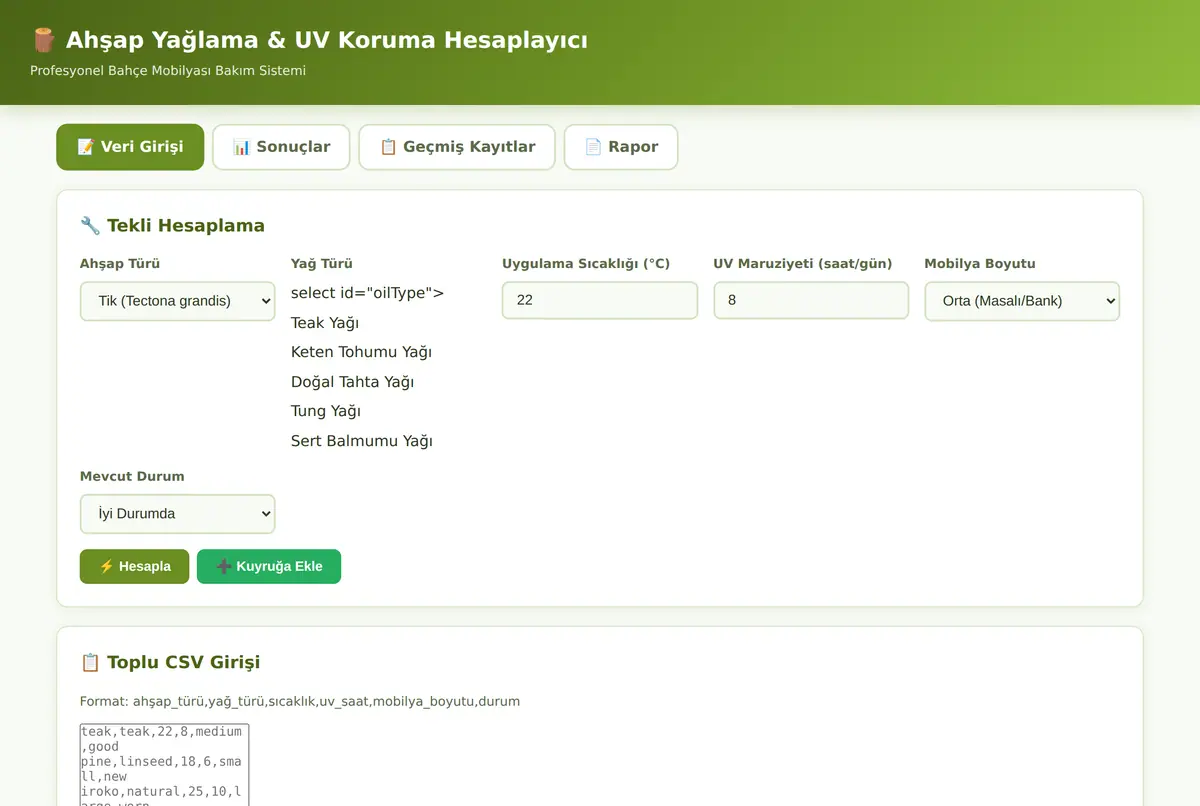
Task: Click the Ahşap Türü label
Action: point(120,264)
